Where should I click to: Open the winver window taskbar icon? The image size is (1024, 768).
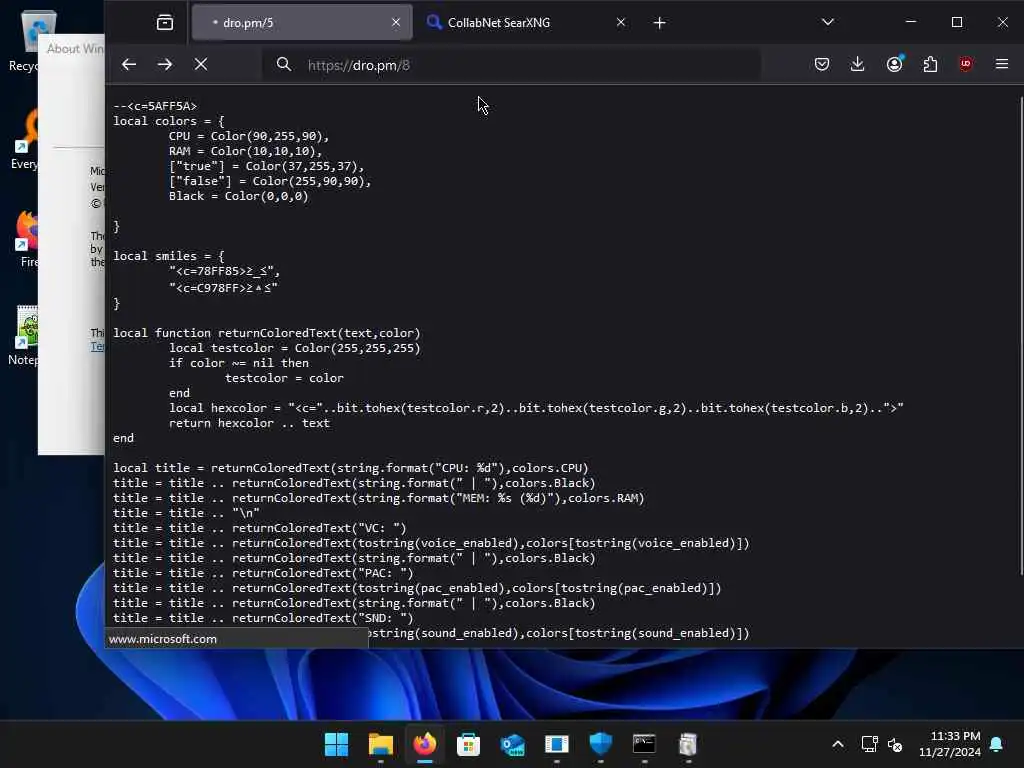coord(556,744)
